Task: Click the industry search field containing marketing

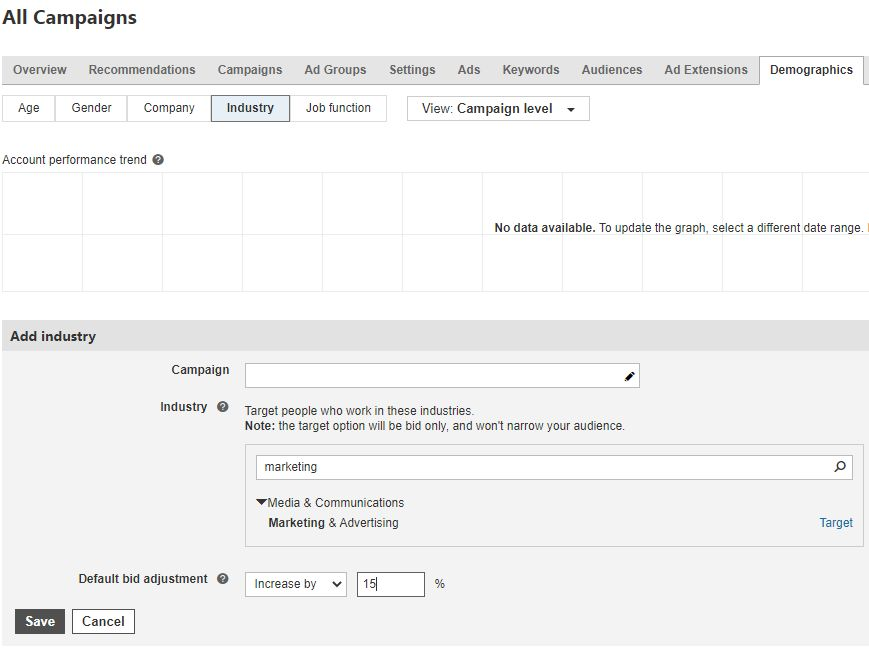Action: (x=554, y=467)
